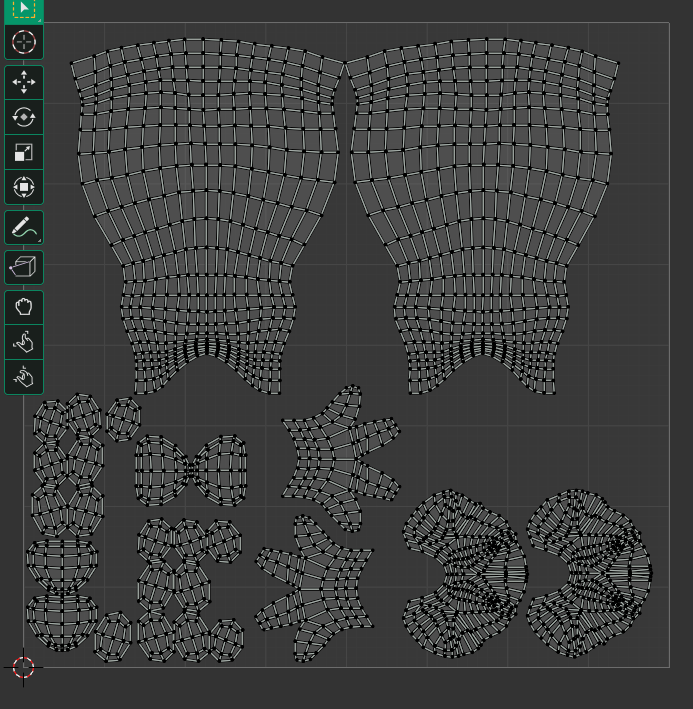
Task: Choose the Move tool with four arrows
Action: [x=24, y=82]
